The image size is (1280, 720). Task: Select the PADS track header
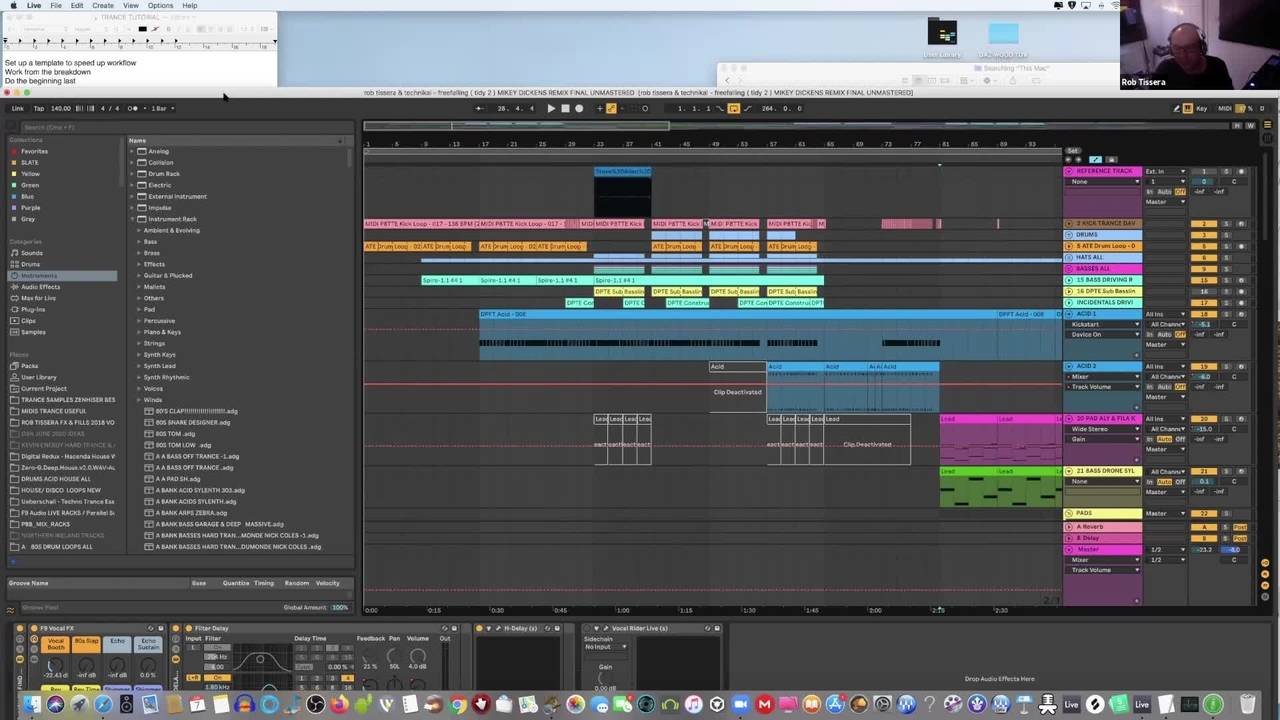pos(1102,513)
